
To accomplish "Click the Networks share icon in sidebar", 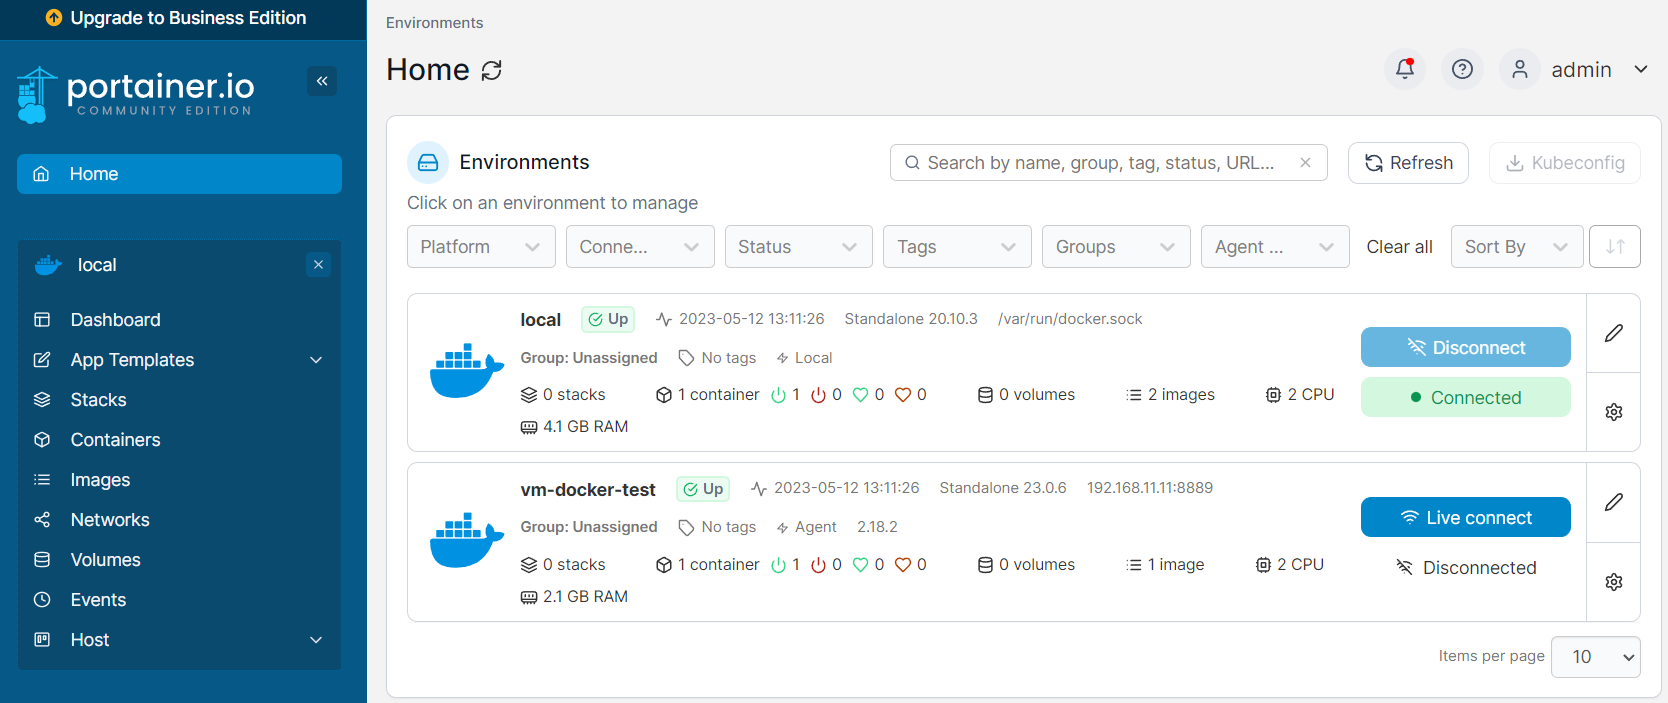I will coord(42,520).
